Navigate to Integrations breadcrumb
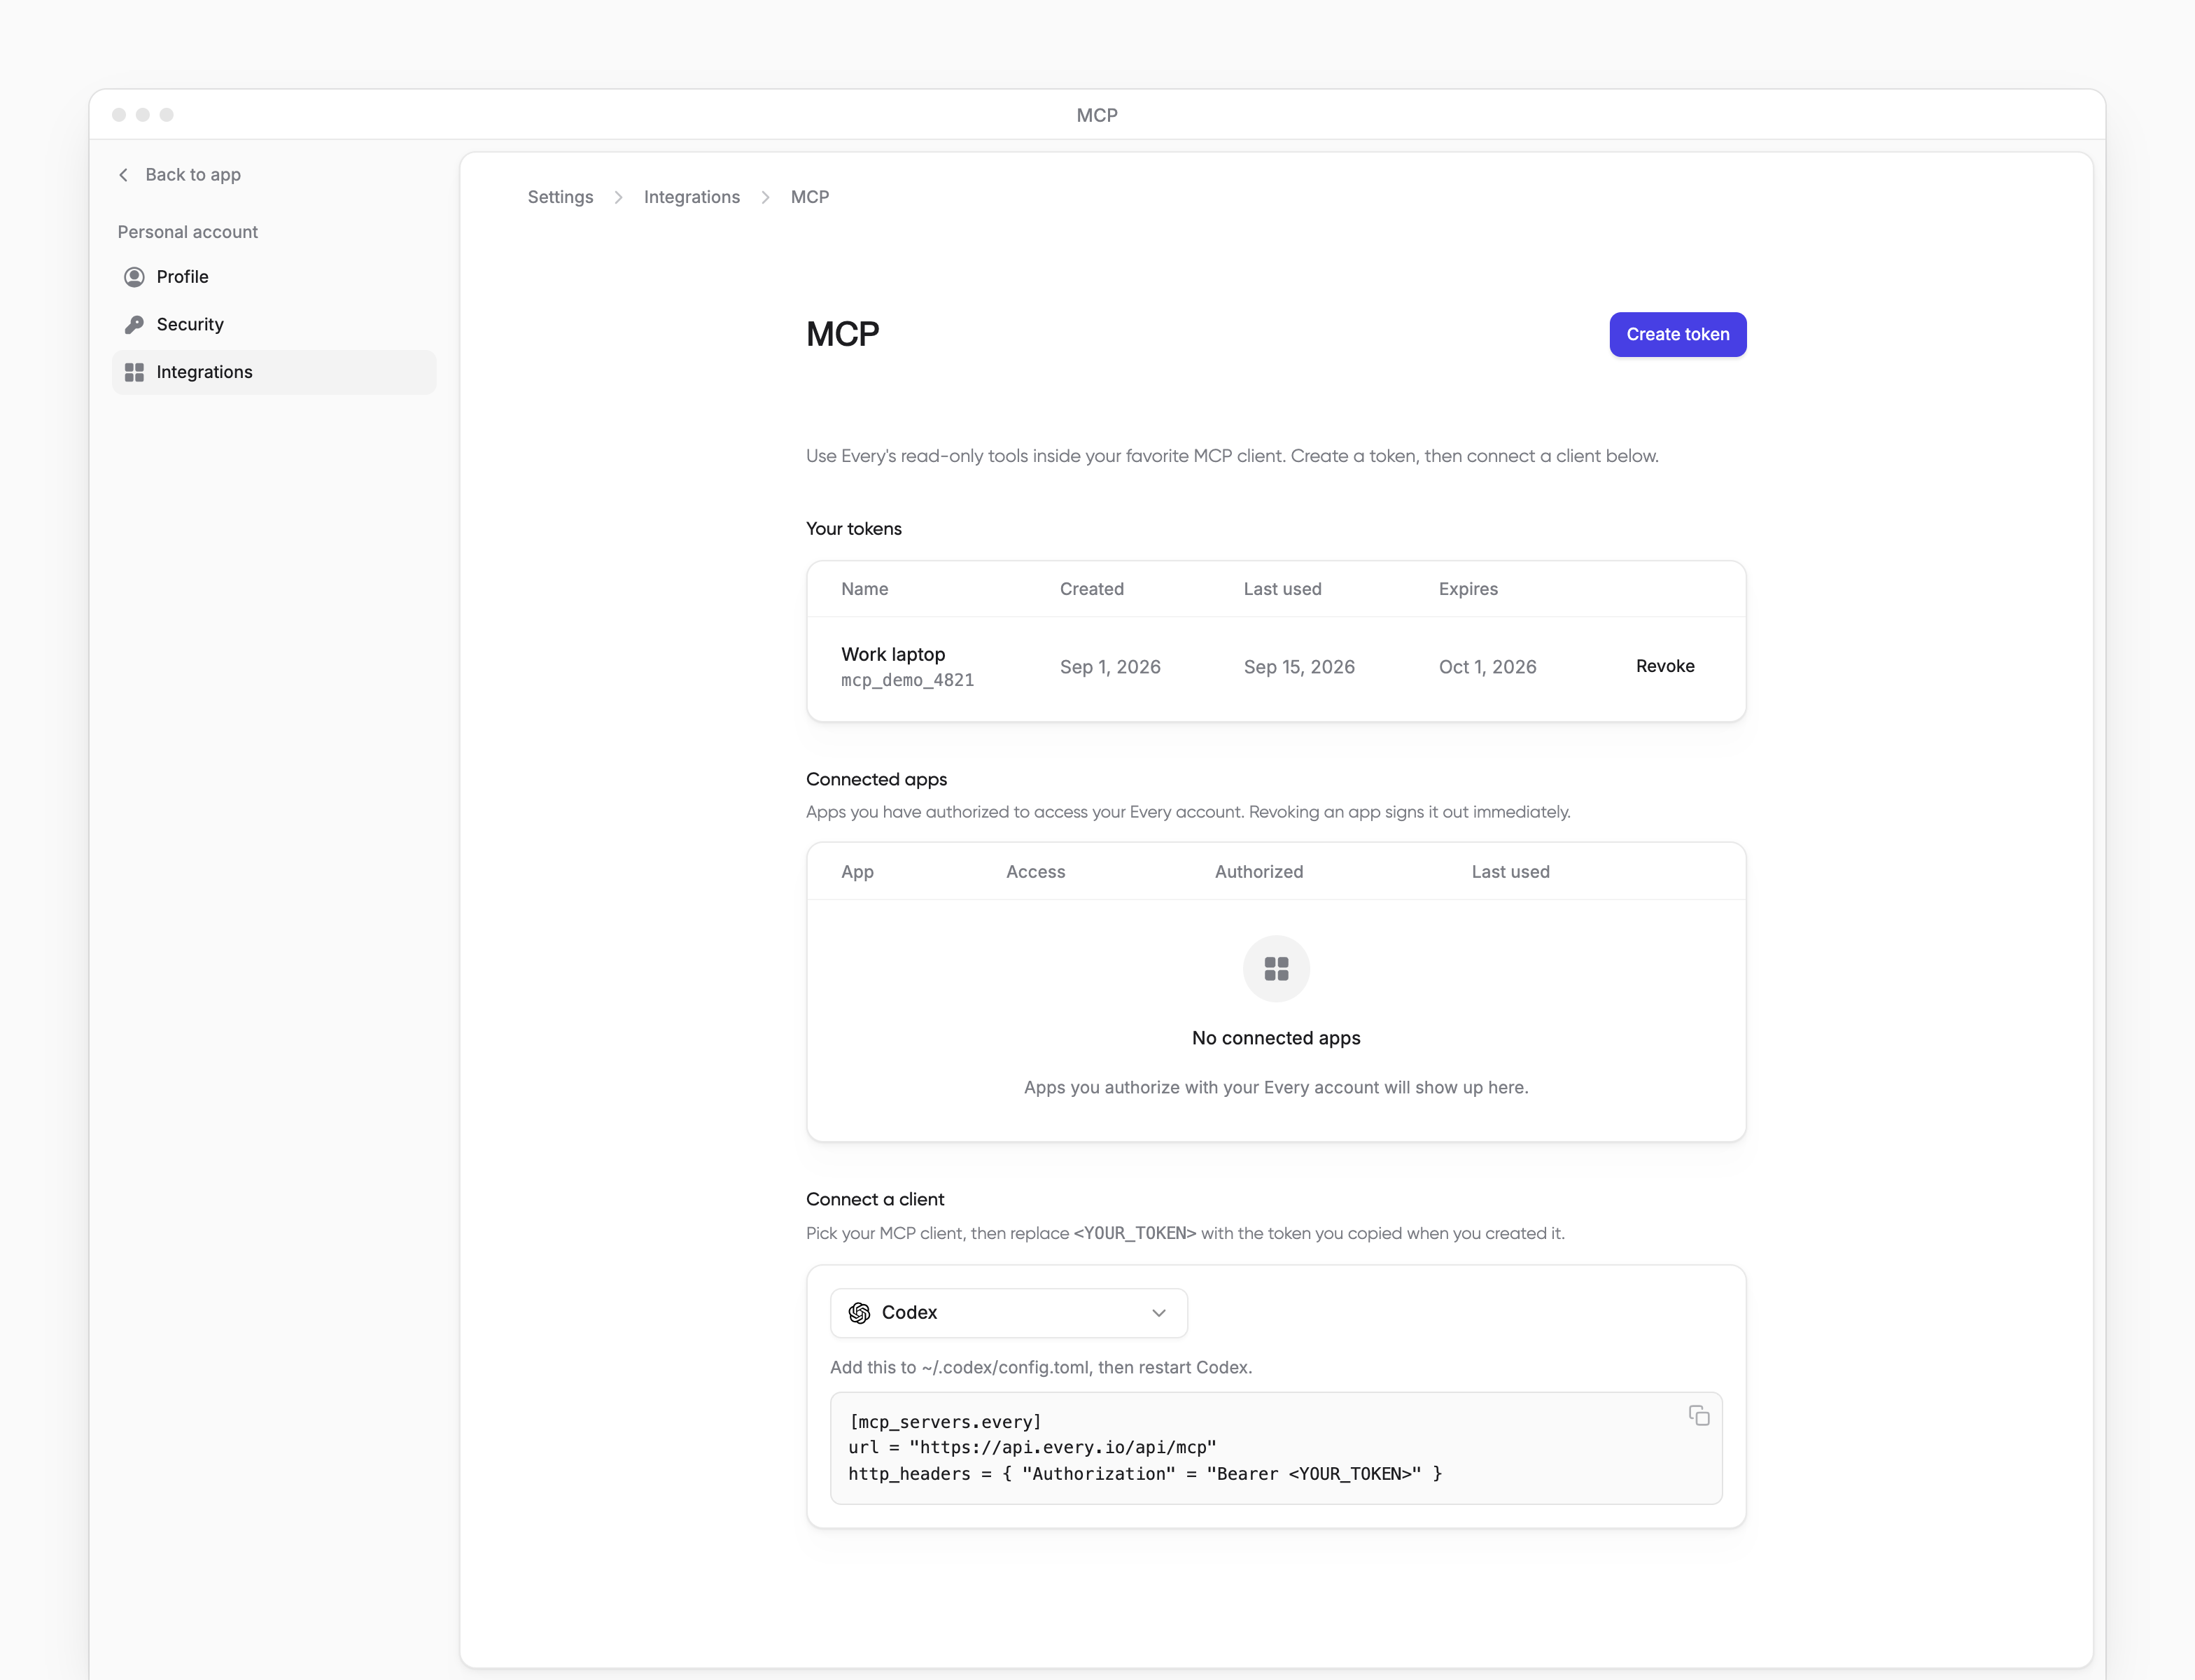This screenshot has height=1680, width=2195. tap(691, 197)
